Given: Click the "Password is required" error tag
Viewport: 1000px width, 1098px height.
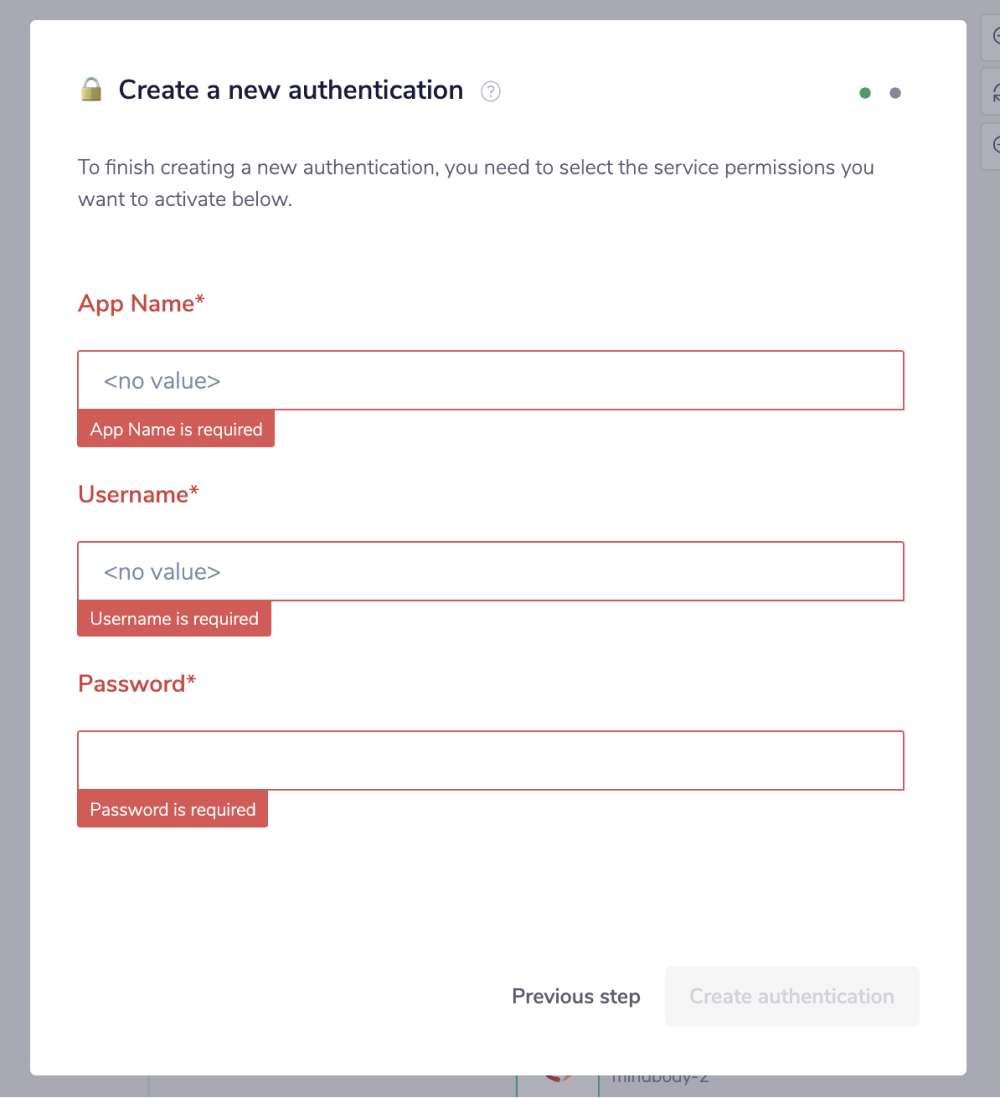Looking at the screenshot, I should [x=172, y=809].
